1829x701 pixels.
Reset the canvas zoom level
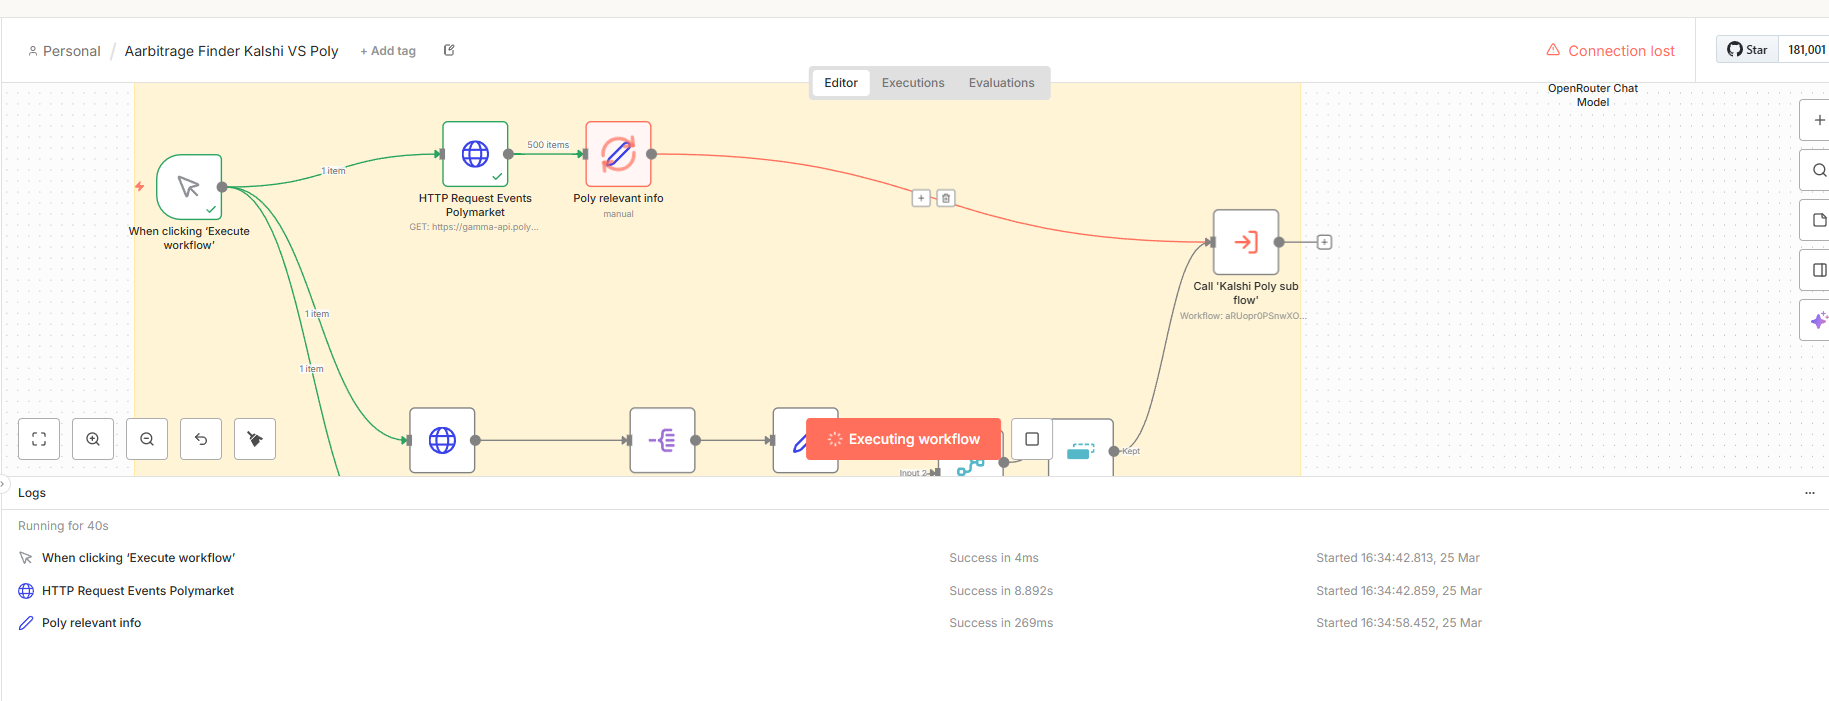201,439
